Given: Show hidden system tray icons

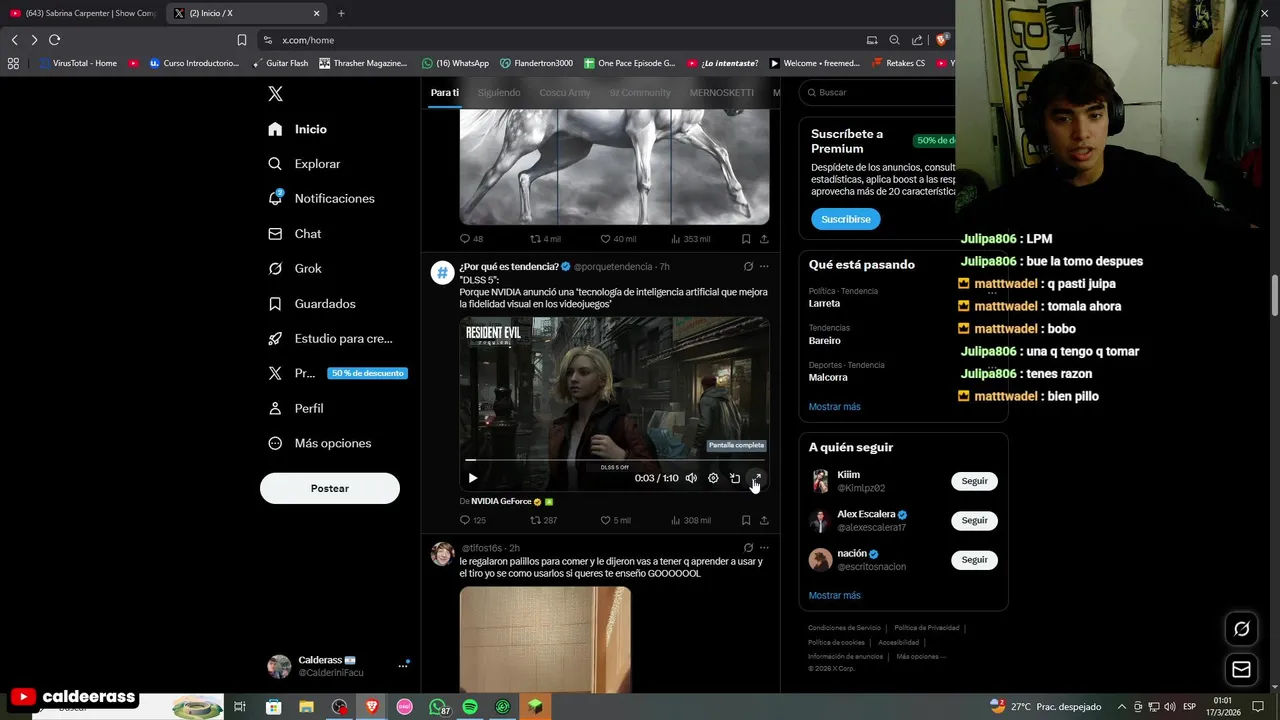Looking at the screenshot, I should click(1121, 707).
